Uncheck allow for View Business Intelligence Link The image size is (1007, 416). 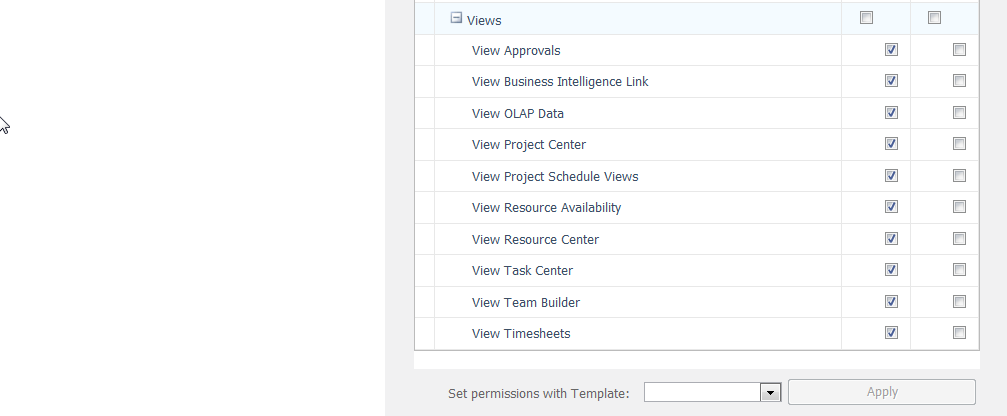click(891, 80)
